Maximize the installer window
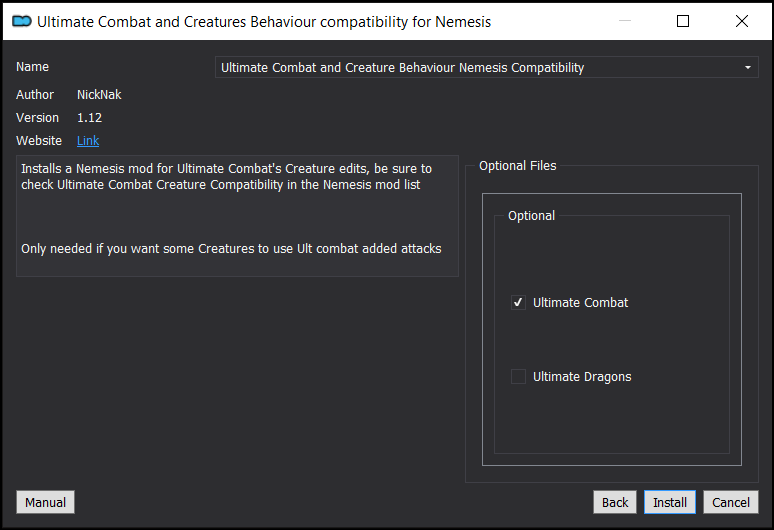Screen dimensions: 774x530 [x=683, y=21]
